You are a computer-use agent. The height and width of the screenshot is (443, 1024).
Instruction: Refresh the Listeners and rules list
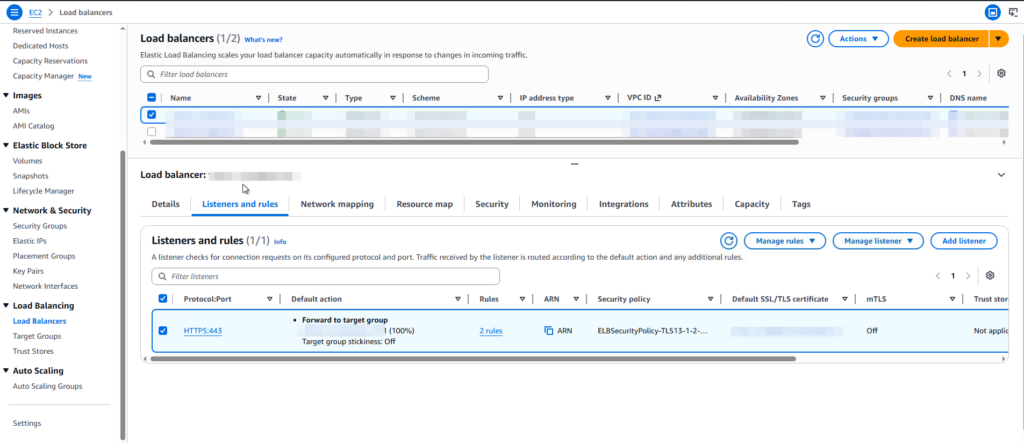[x=729, y=241]
